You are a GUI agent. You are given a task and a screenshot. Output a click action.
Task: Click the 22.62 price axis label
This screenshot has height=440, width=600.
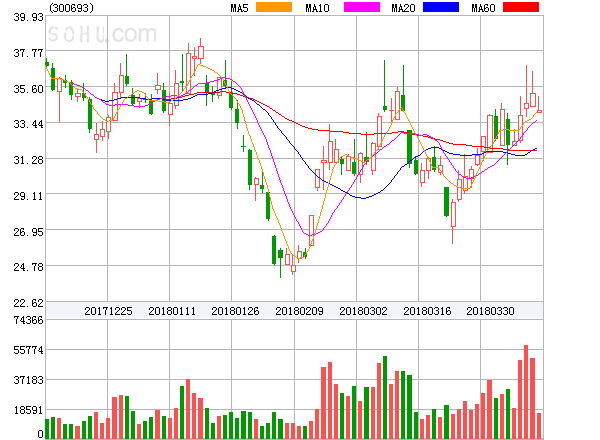pos(28,303)
